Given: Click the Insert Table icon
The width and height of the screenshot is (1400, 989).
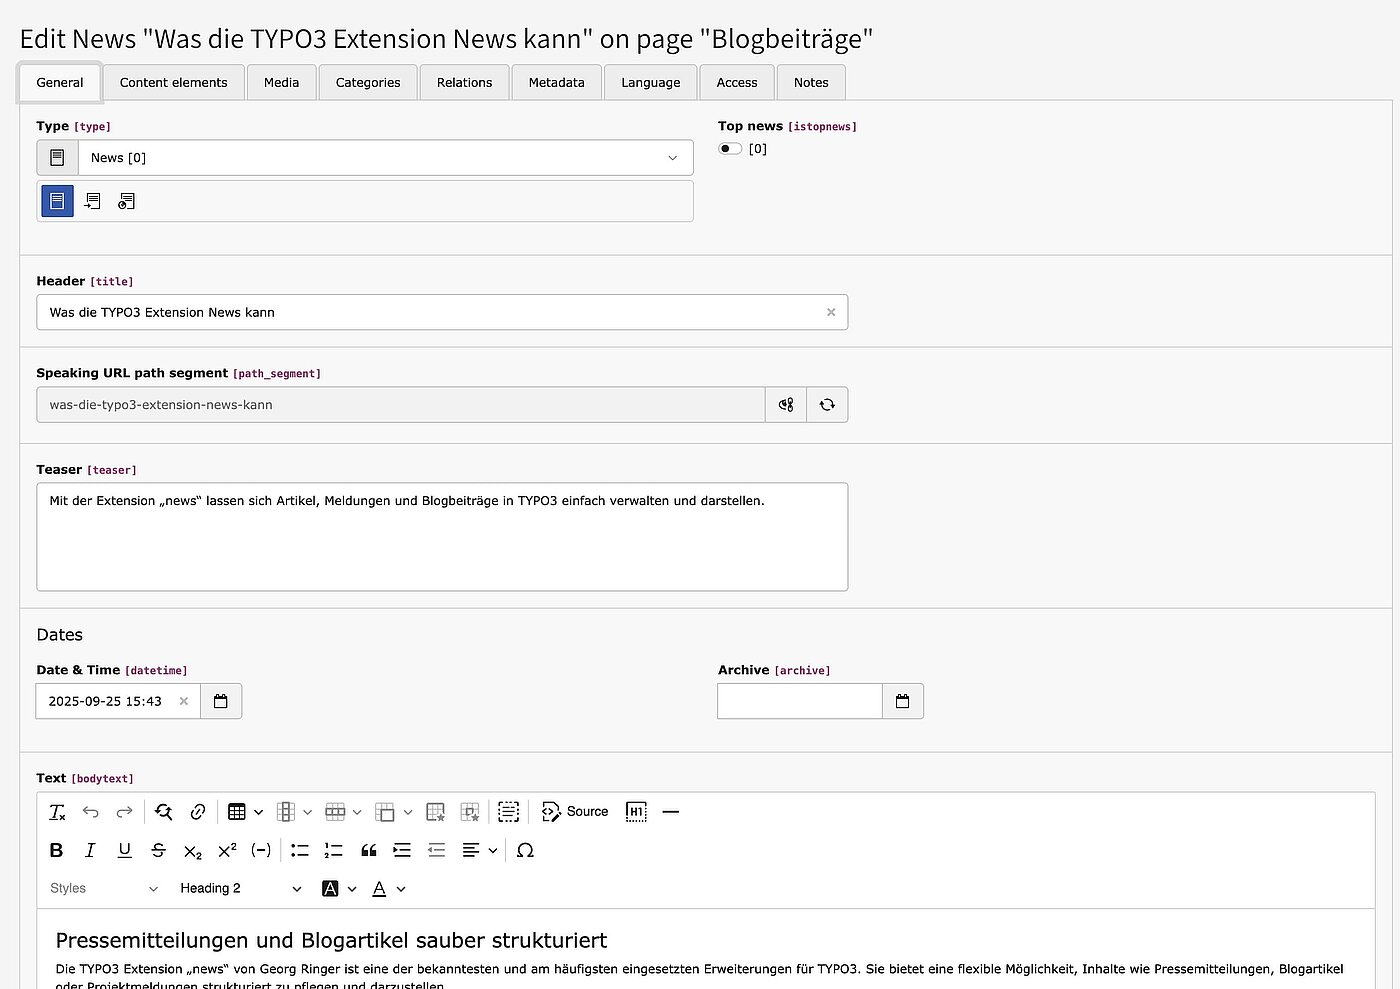Looking at the screenshot, I should (237, 811).
